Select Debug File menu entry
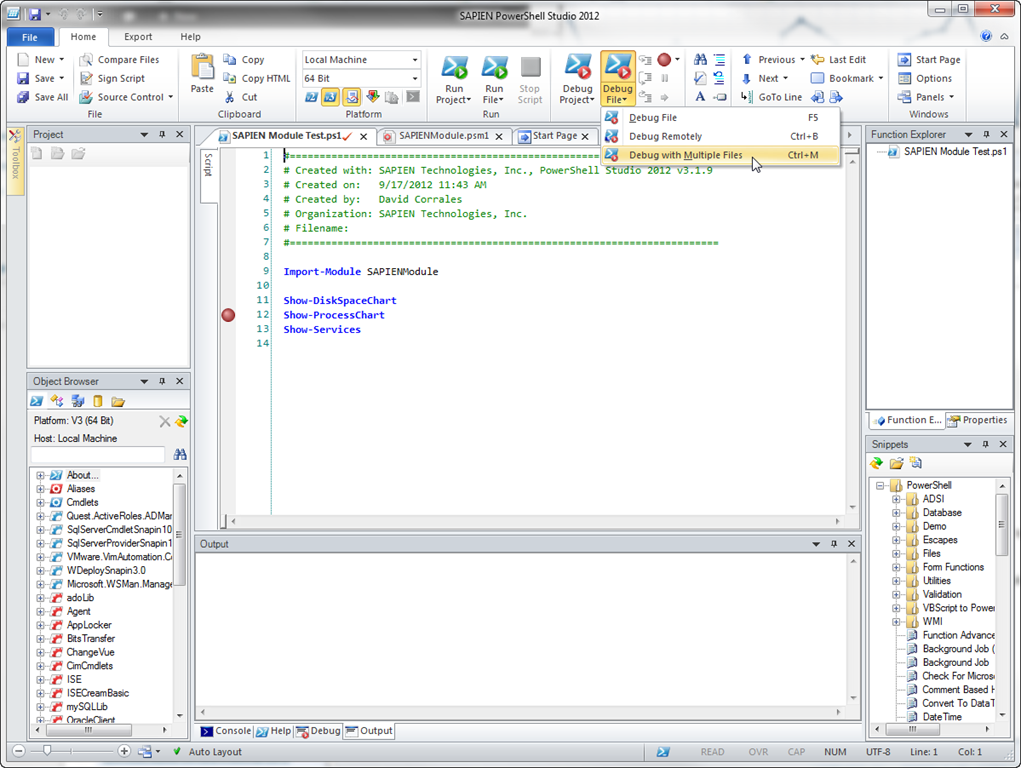This screenshot has width=1021, height=768. [721, 117]
